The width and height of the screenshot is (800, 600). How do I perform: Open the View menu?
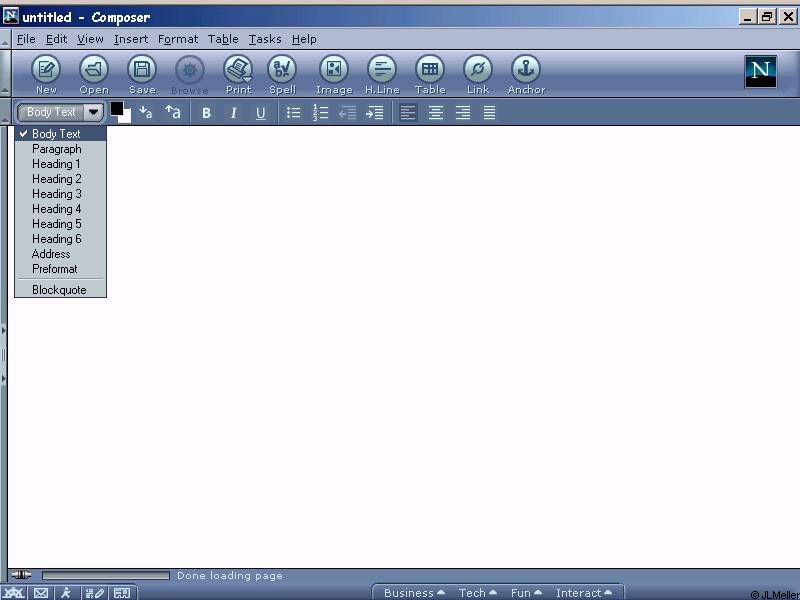click(90, 39)
